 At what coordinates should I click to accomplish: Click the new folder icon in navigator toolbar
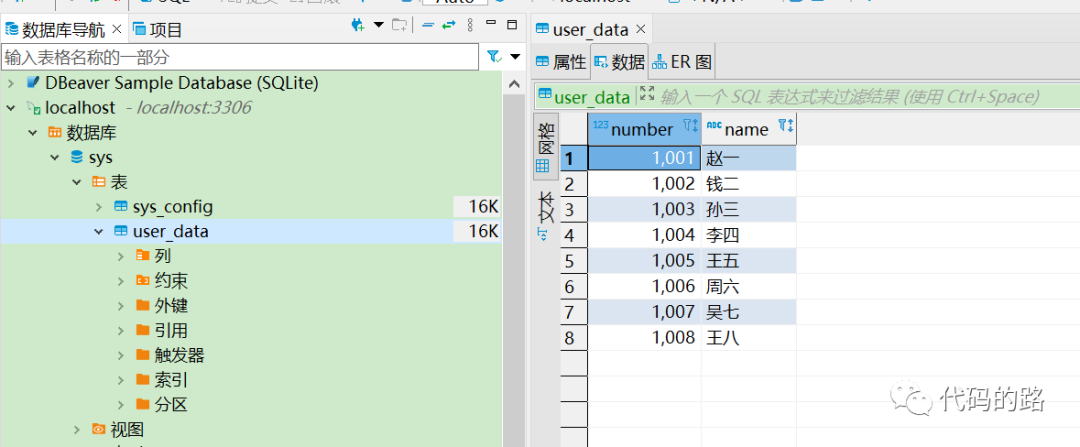(x=400, y=25)
